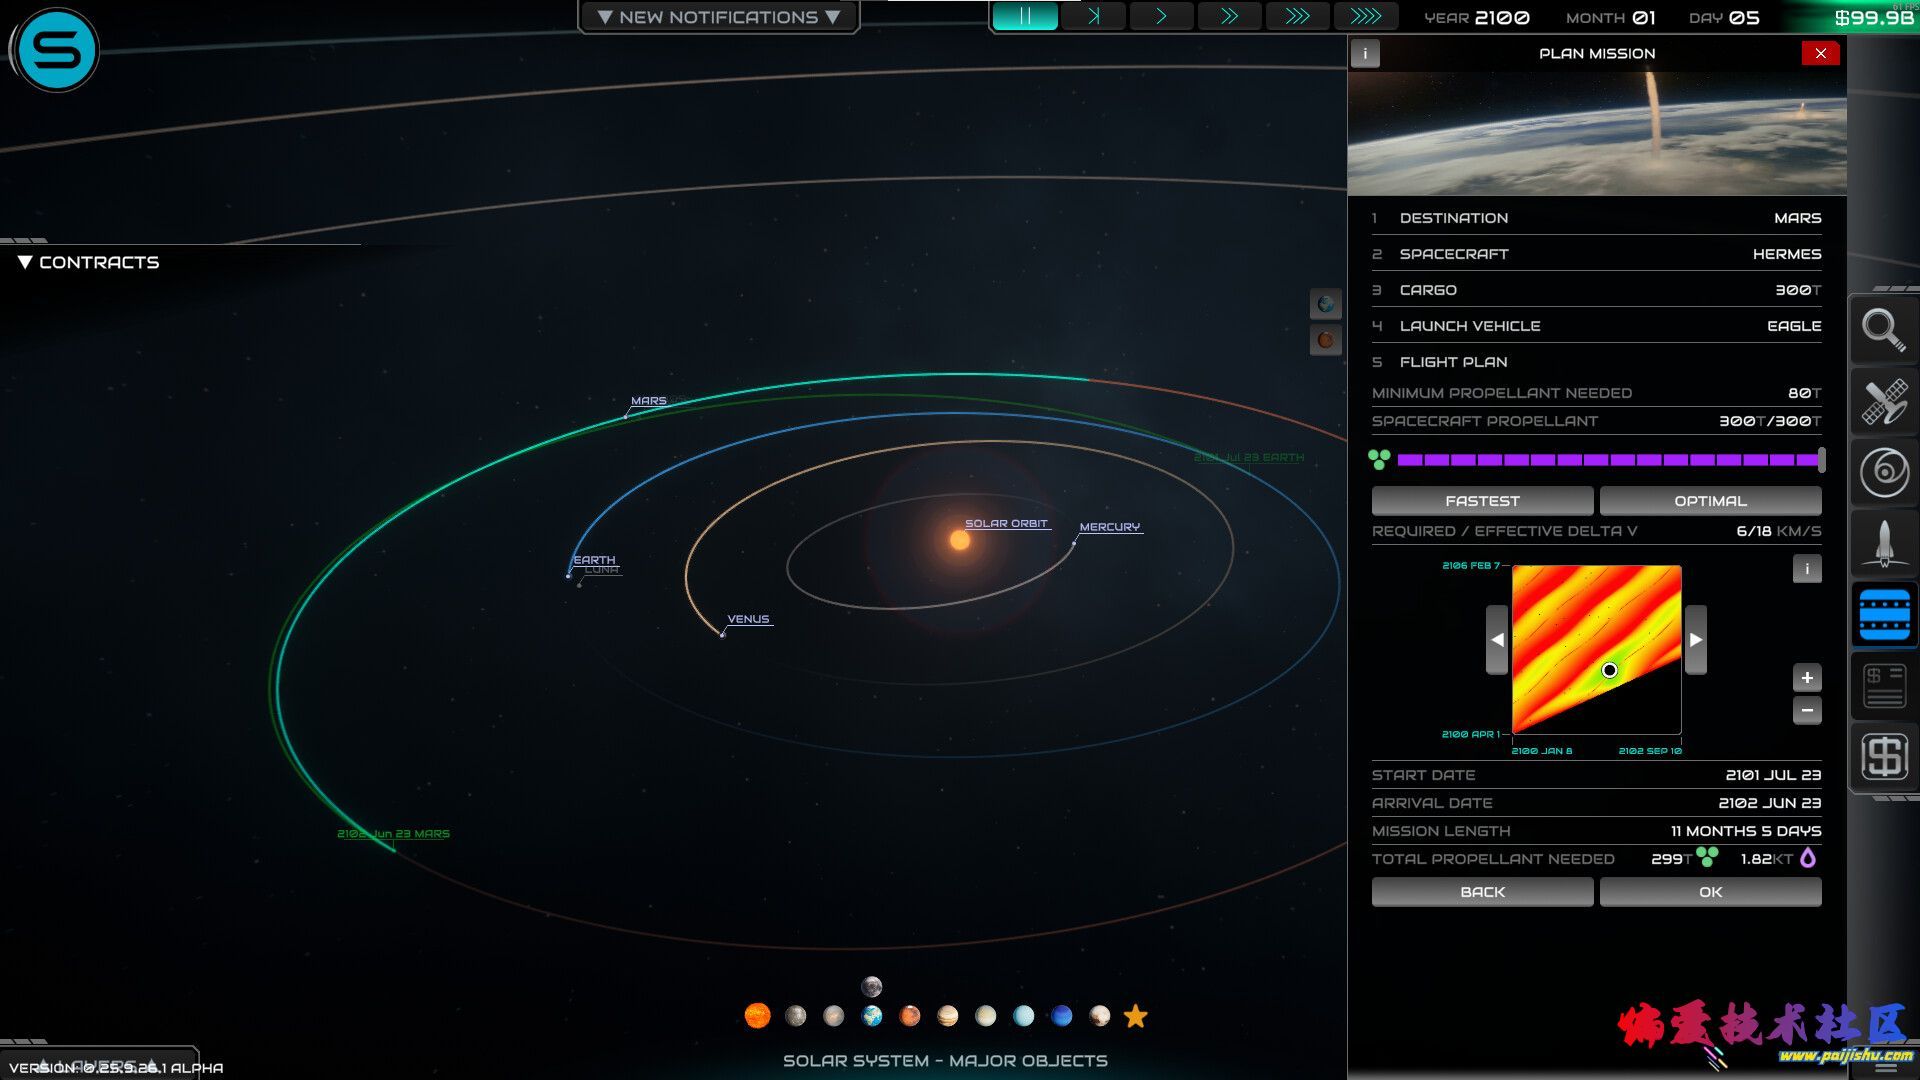Open the Launch Vehicle step row

(1596, 326)
